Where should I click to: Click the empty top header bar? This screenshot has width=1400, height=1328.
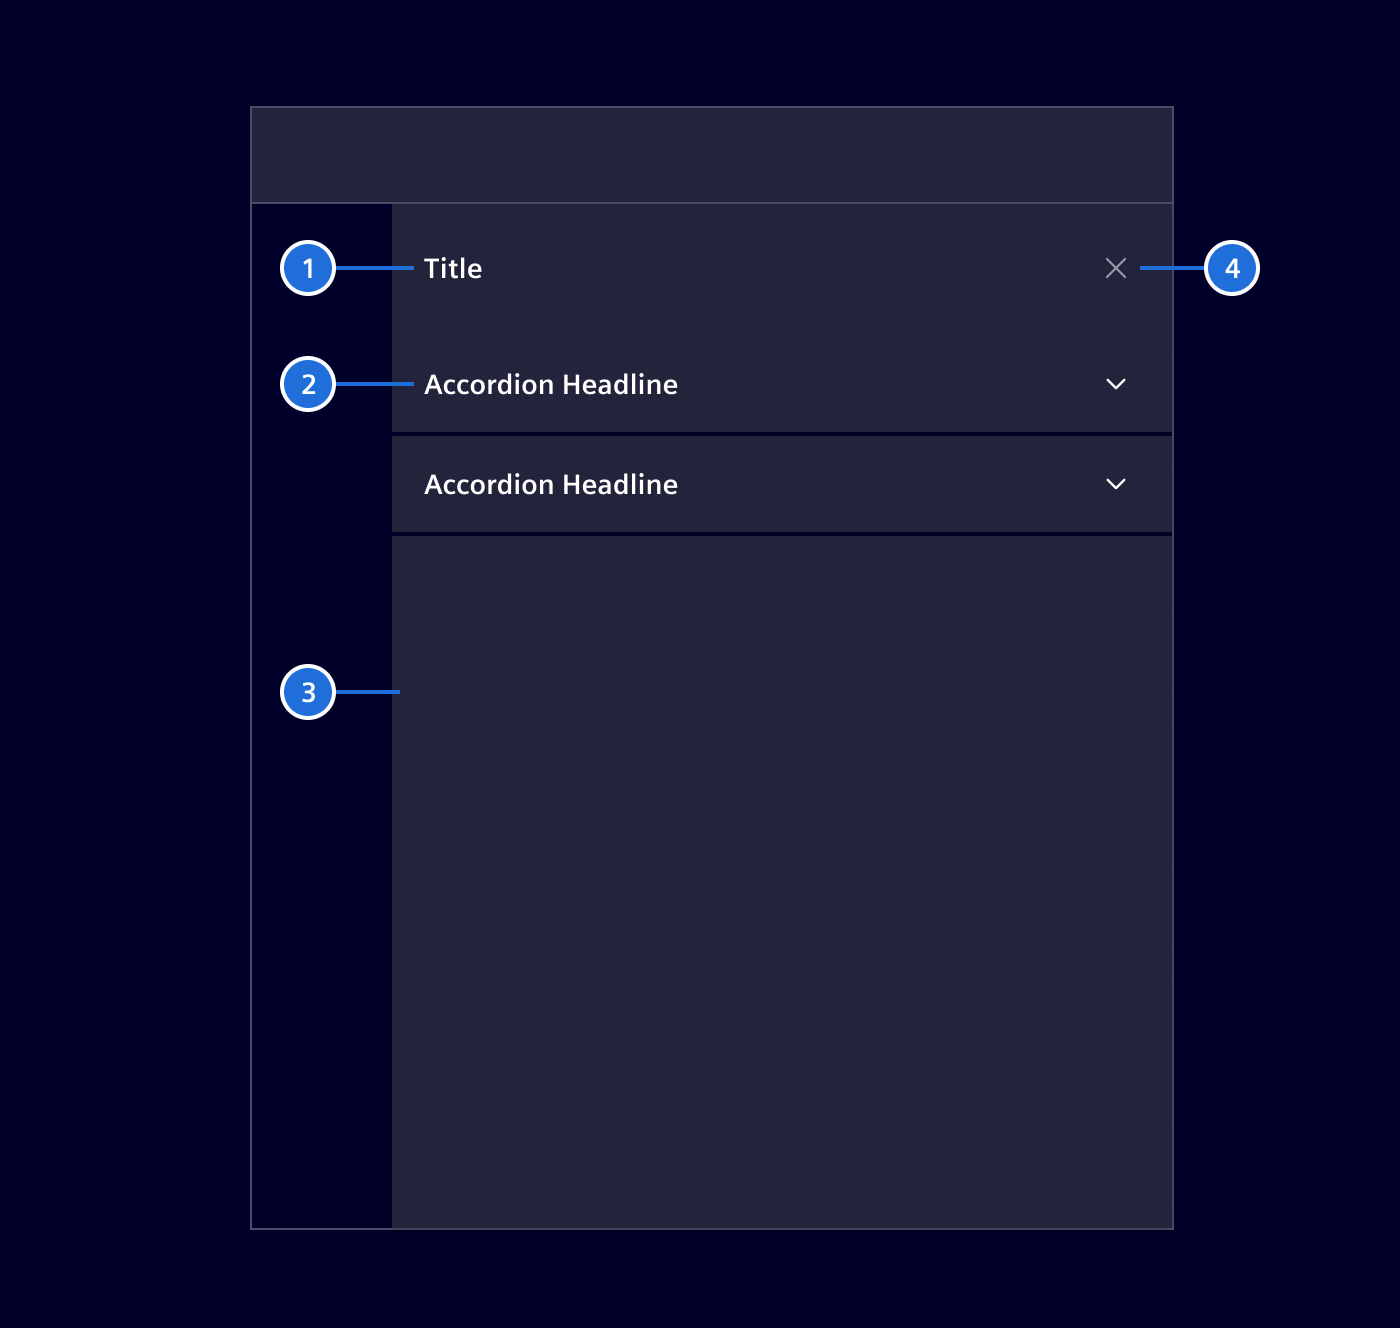712,155
